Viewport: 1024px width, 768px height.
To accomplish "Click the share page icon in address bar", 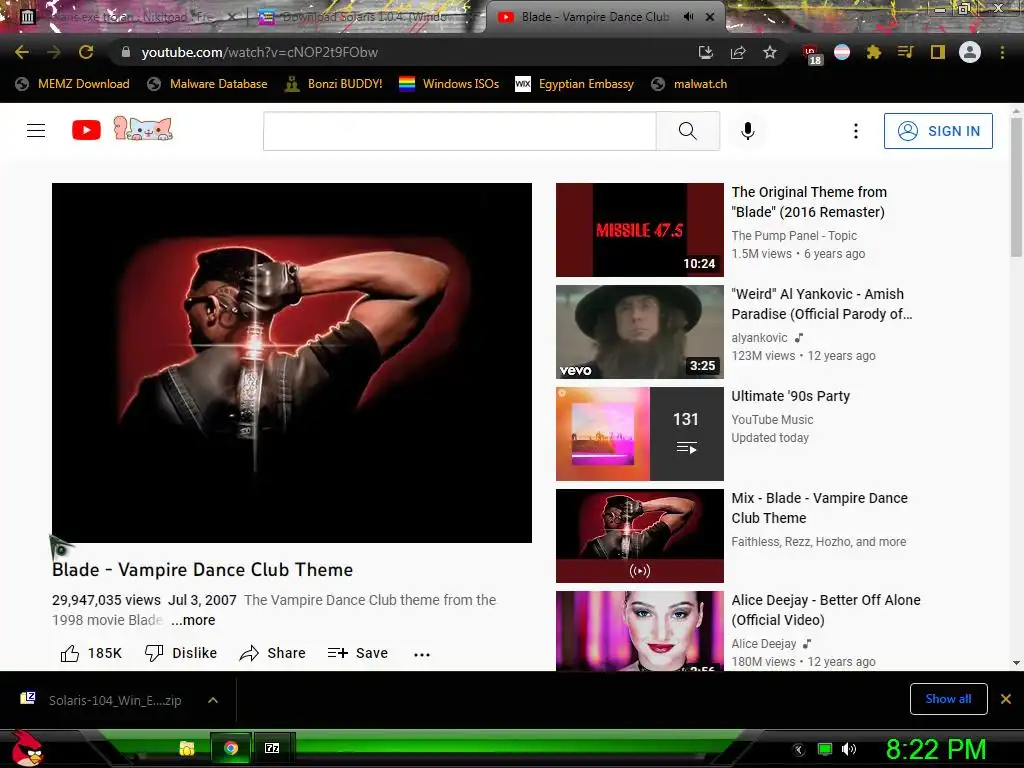I will (738, 52).
